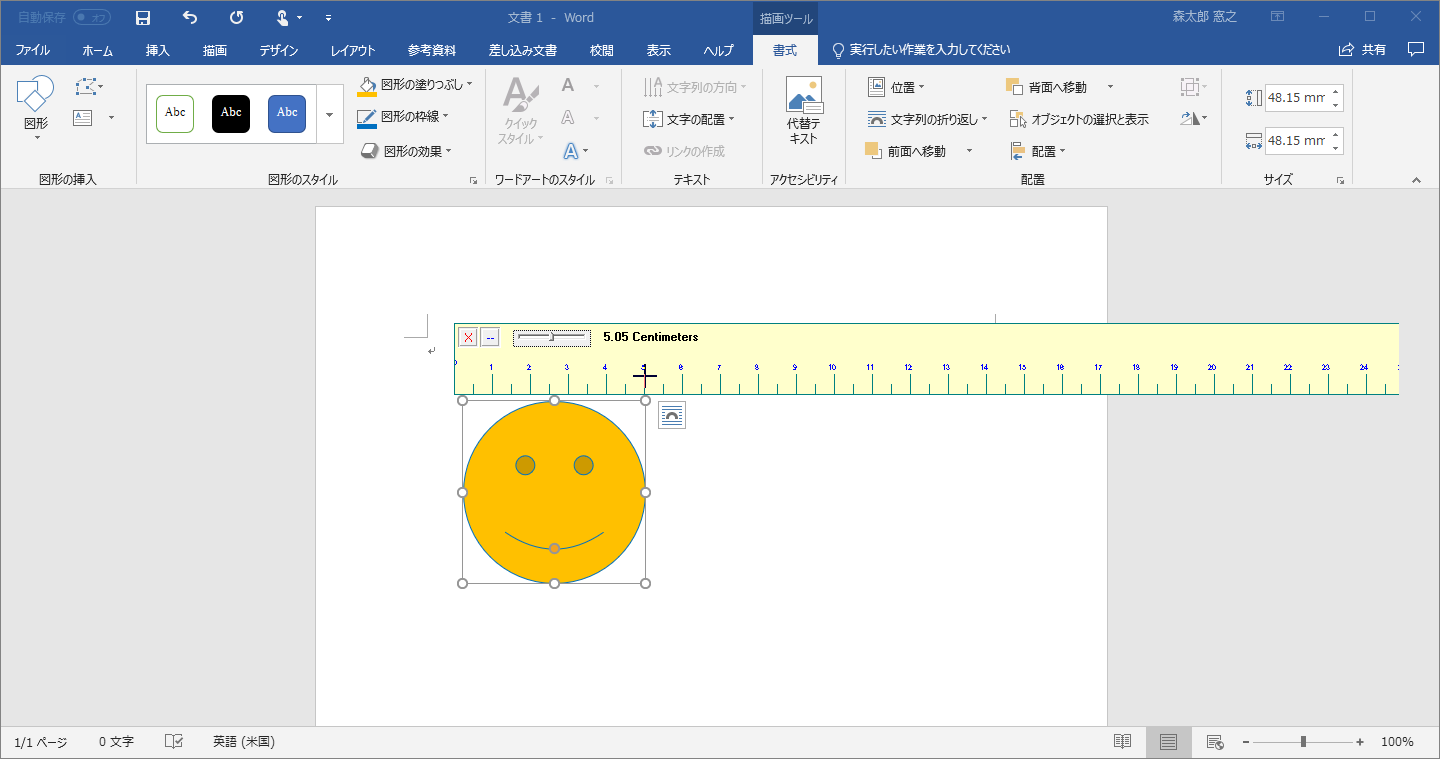The height and width of the screenshot is (759, 1440).
Task: Click the Save icon on Quick Access Toolbar
Action: point(142,16)
